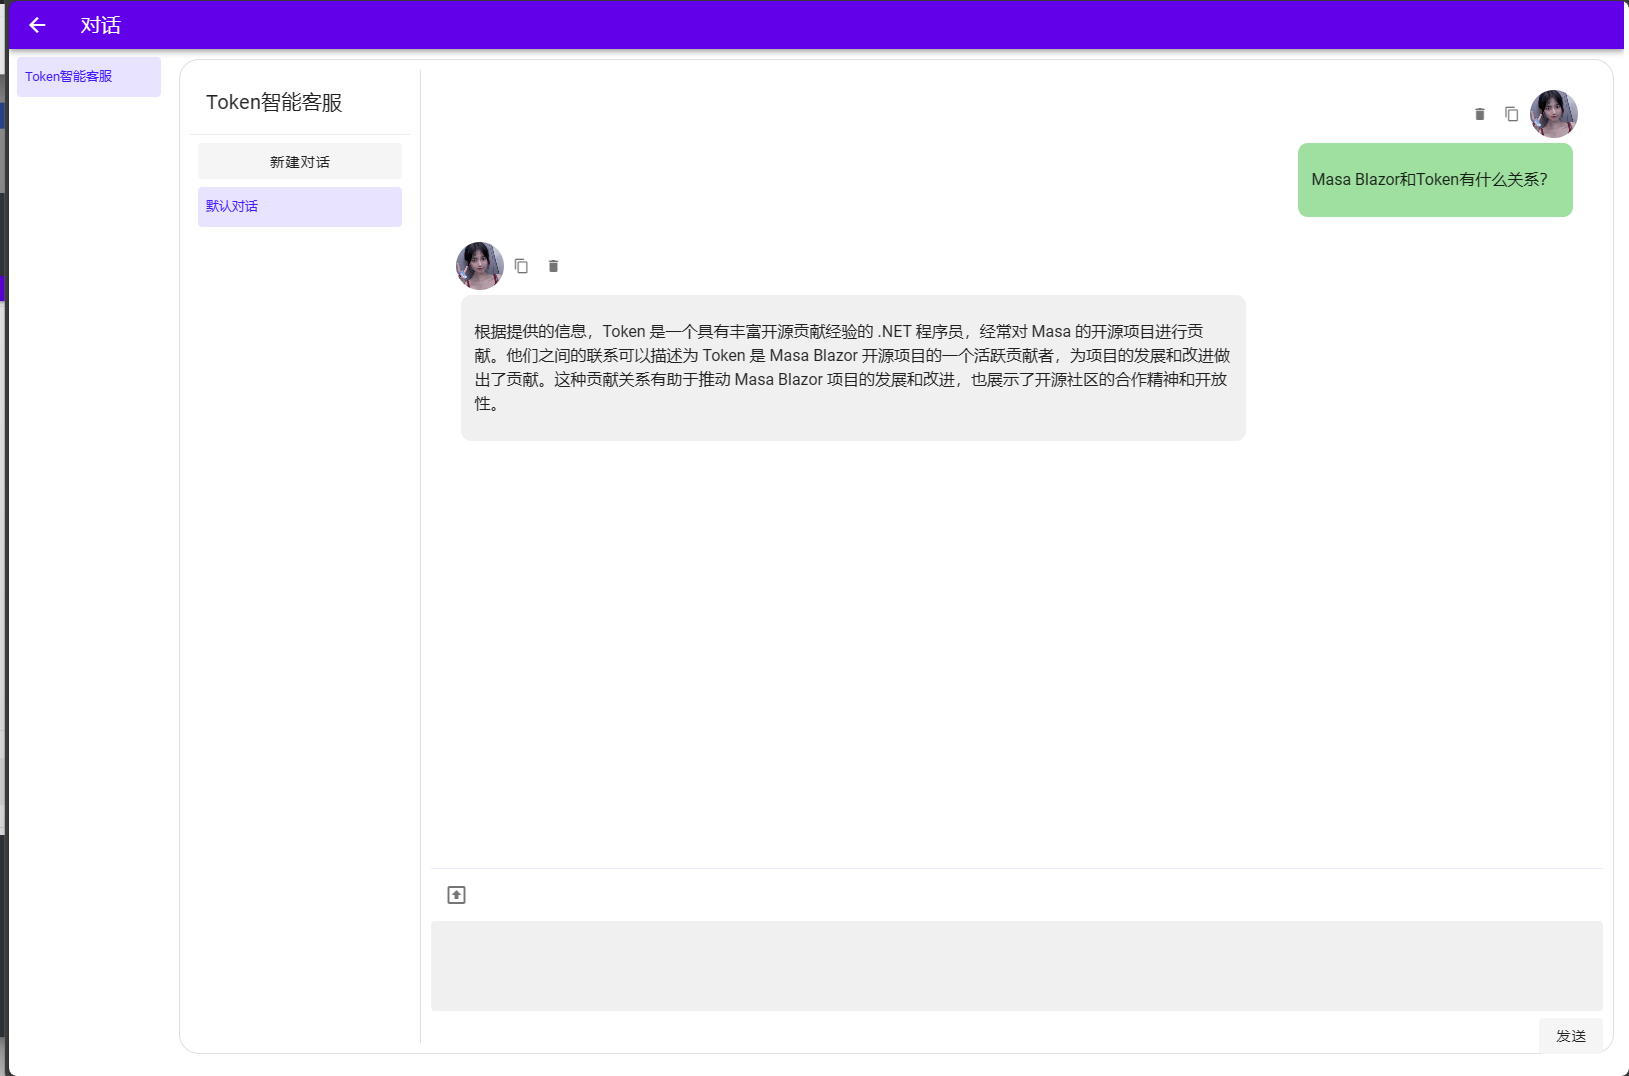The width and height of the screenshot is (1629, 1076).
Task: Copy the user's Masa Blazor question message
Action: click(x=1512, y=114)
